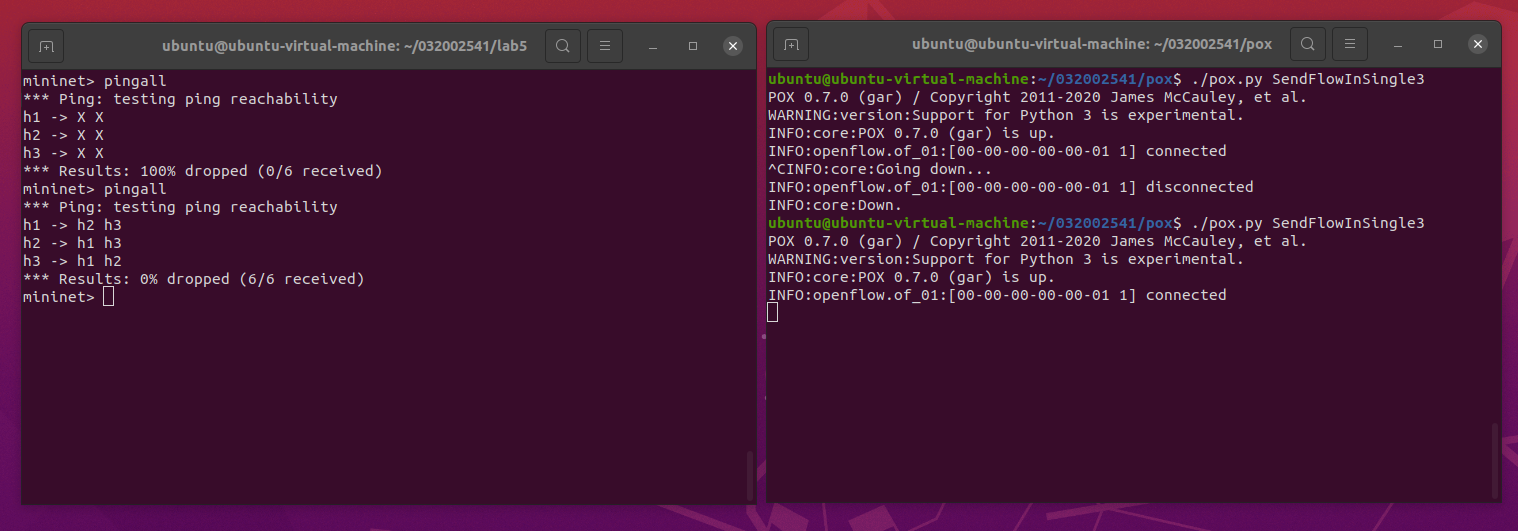Click '^CINFO:core:Going down...' line in pox terminal
Image resolution: width=1518 pixels, height=531 pixels.
point(880,169)
